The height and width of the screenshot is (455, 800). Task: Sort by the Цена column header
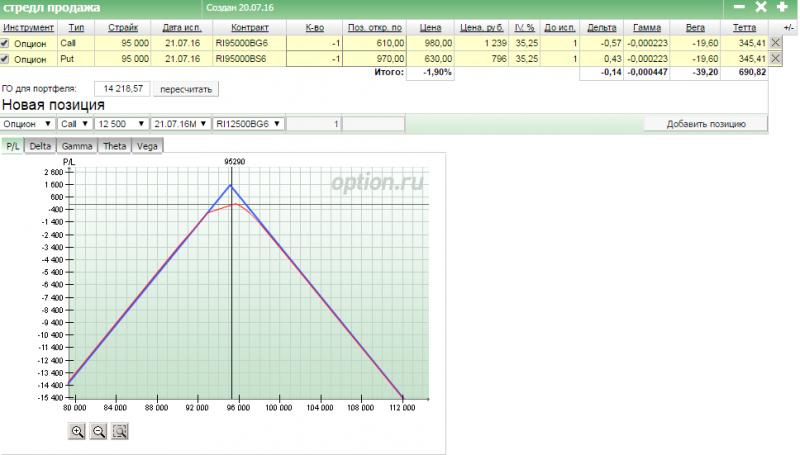tap(431, 28)
